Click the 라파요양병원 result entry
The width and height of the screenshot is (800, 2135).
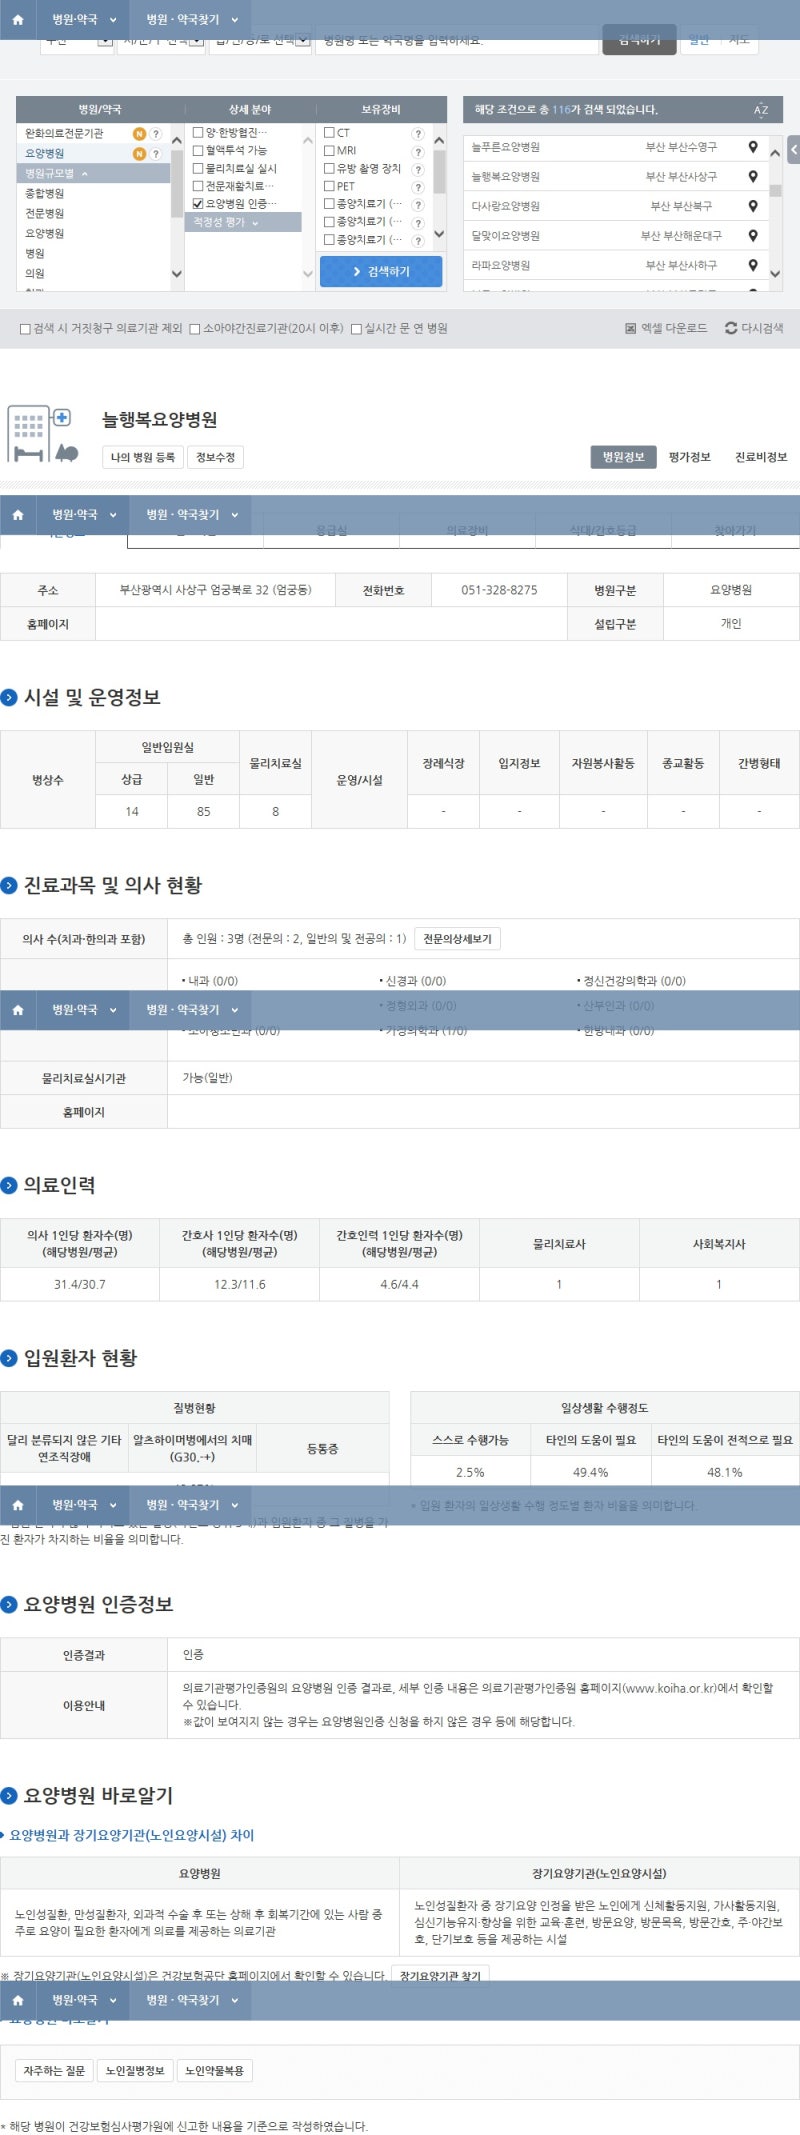(501, 265)
